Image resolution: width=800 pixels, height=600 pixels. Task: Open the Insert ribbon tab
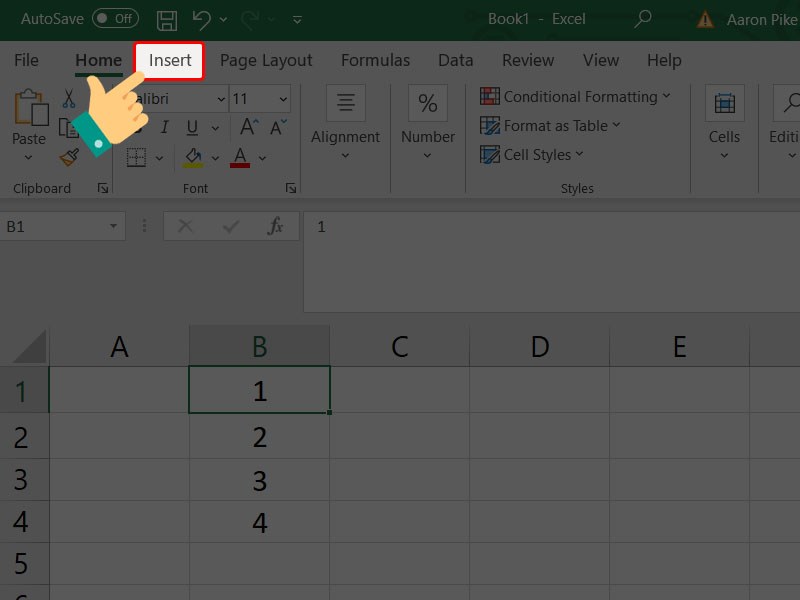(170, 61)
